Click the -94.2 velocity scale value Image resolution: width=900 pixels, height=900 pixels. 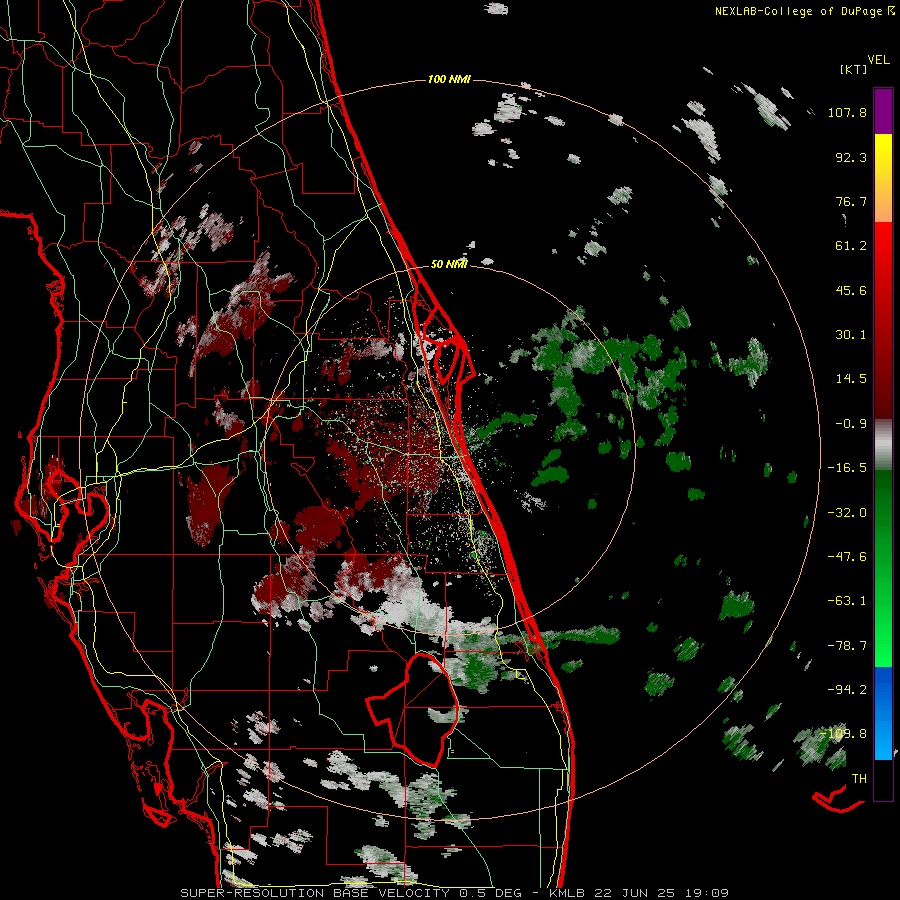click(x=847, y=689)
